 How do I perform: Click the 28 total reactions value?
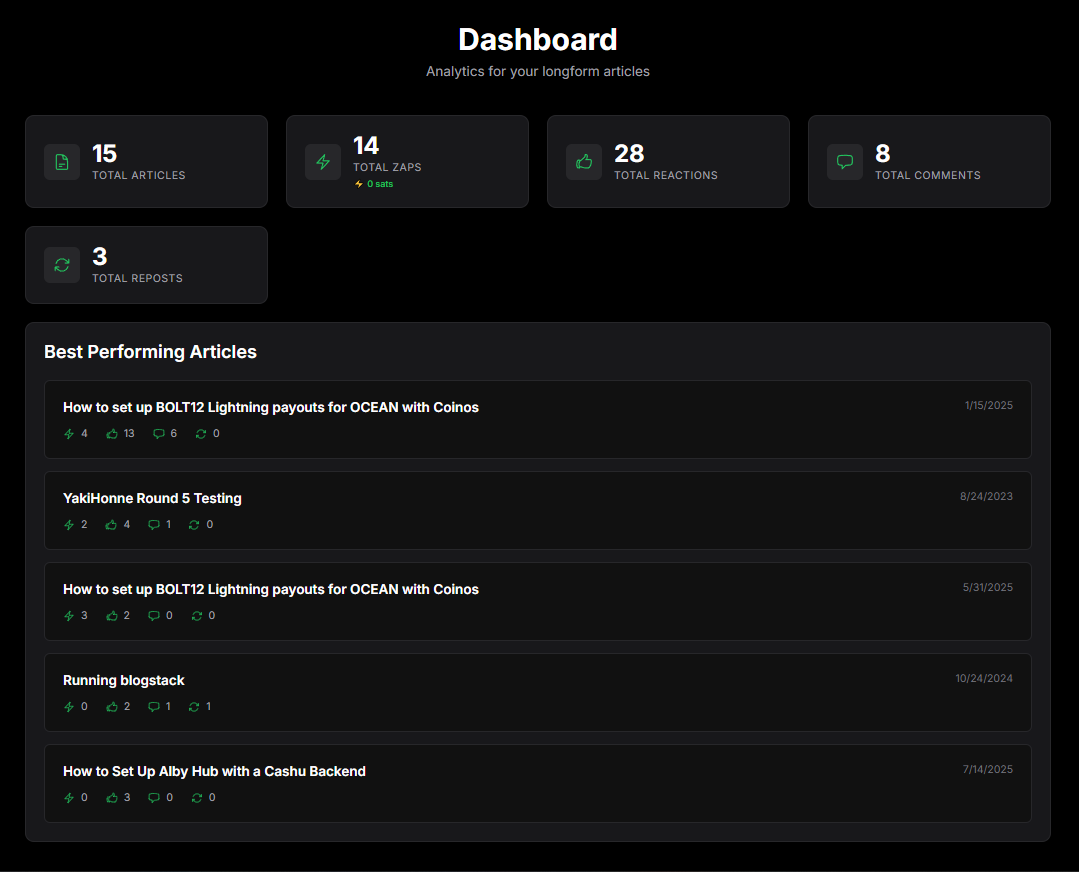point(629,153)
